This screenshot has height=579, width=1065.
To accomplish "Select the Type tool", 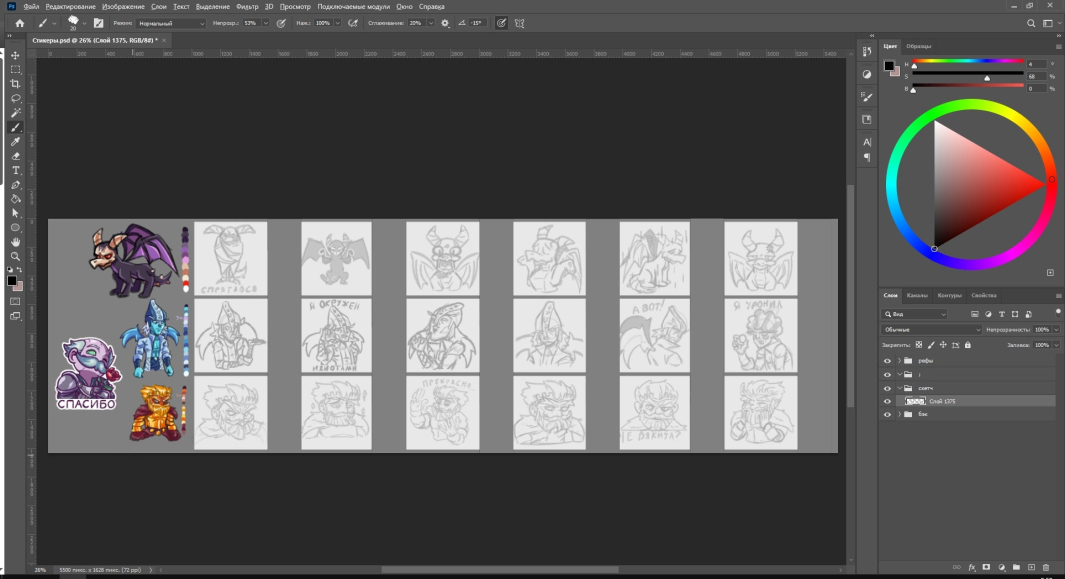I will pos(15,171).
